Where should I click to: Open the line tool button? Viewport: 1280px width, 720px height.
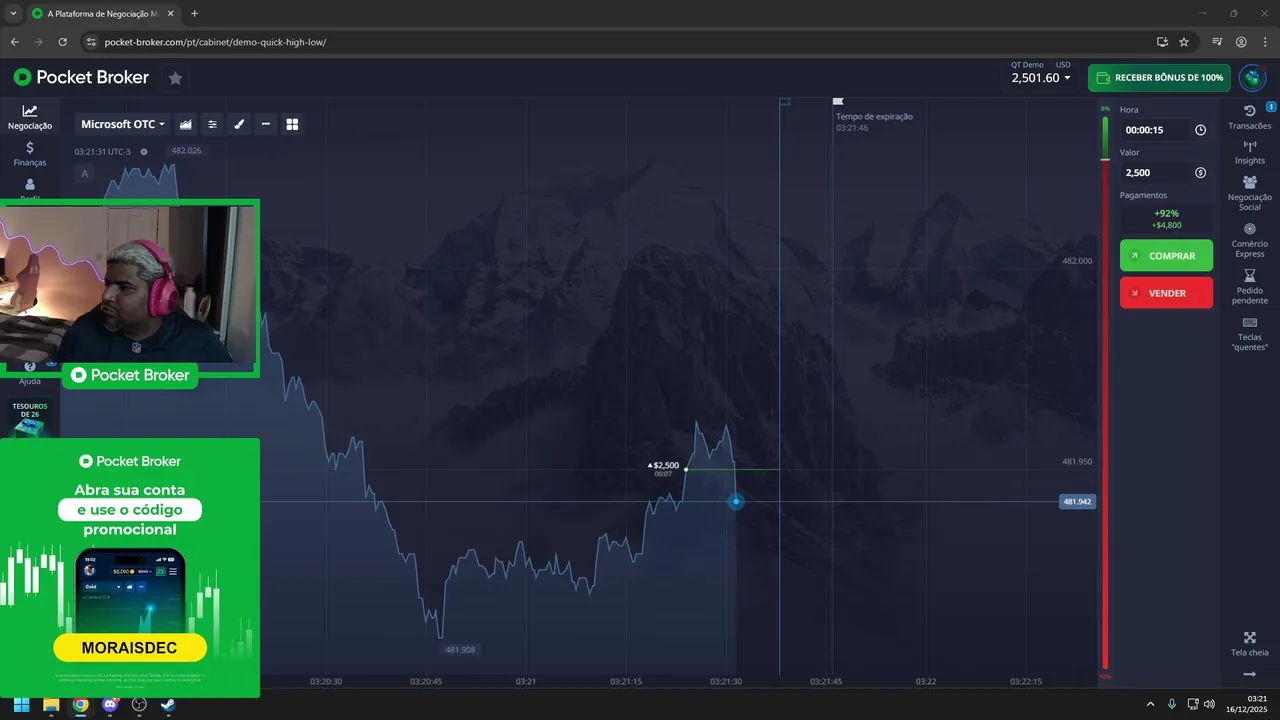266,124
